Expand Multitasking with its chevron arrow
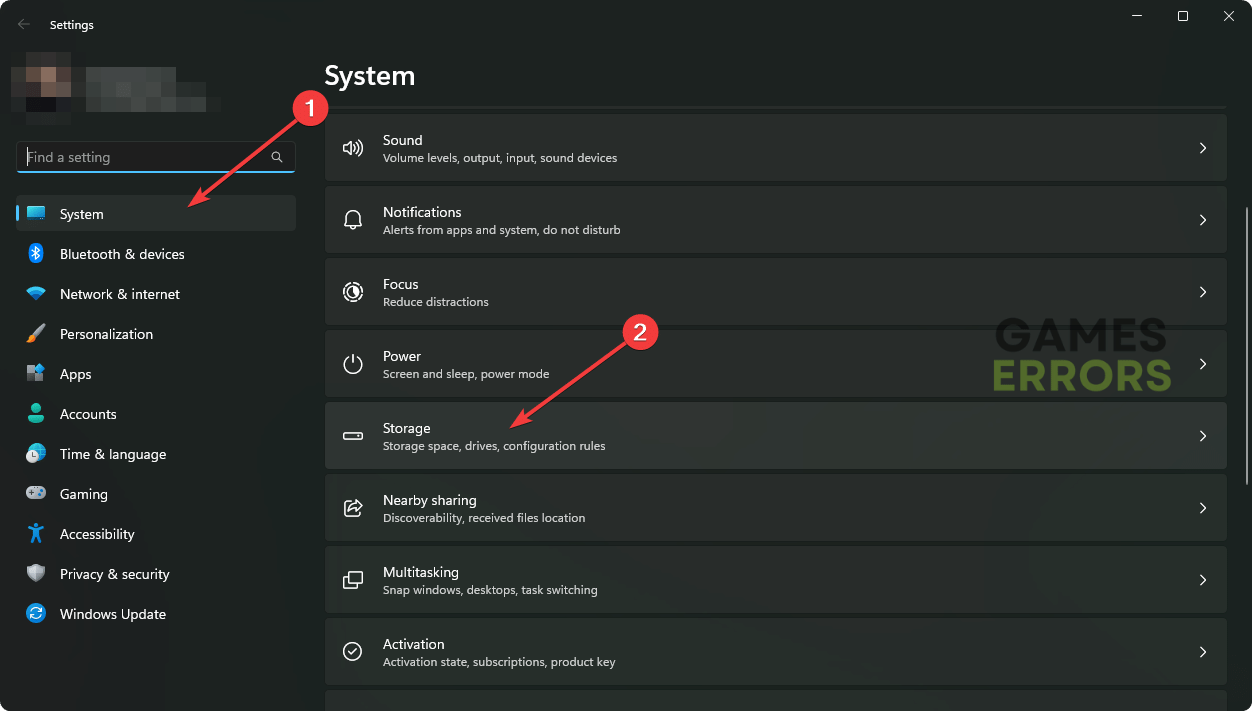The width and height of the screenshot is (1252, 711). click(x=1203, y=580)
